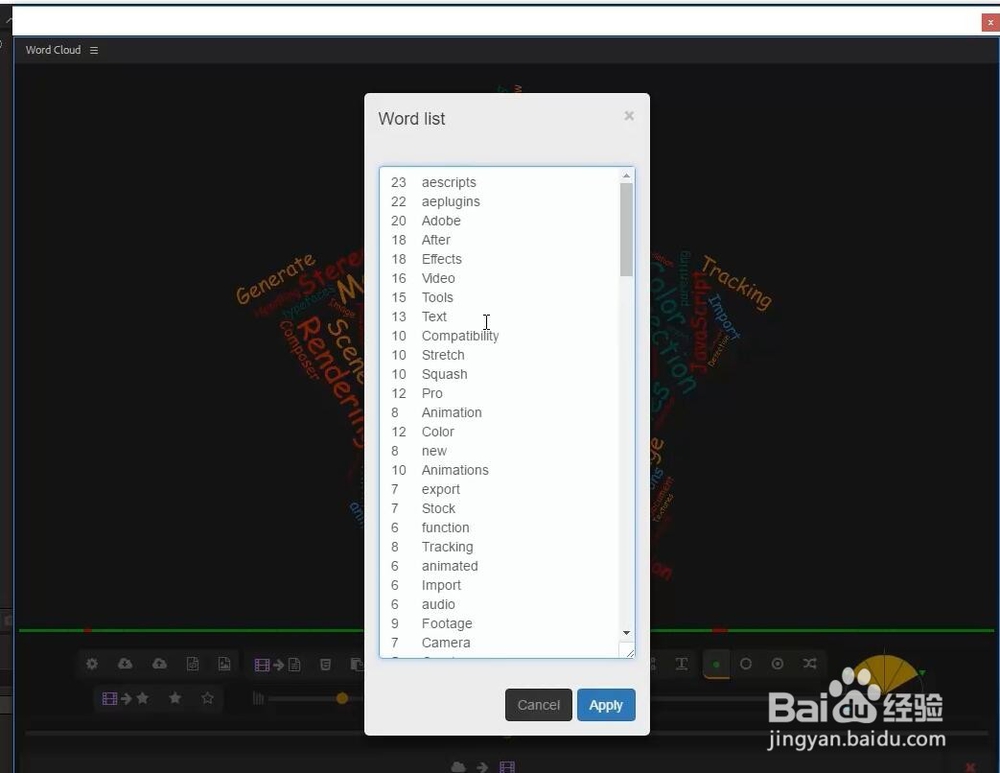Click the filled star icon
The image size is (1000, 773).
tap(175, 698)
